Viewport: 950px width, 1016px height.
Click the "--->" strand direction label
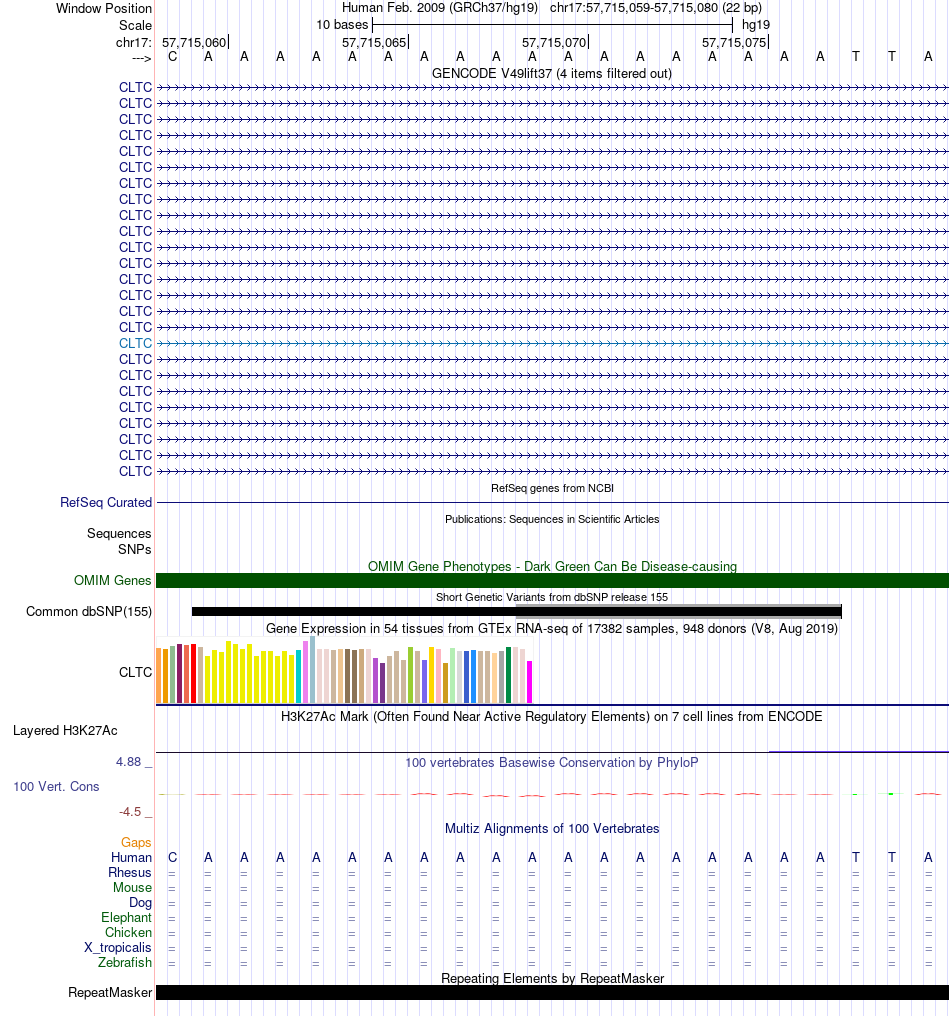tap(141, 58)
